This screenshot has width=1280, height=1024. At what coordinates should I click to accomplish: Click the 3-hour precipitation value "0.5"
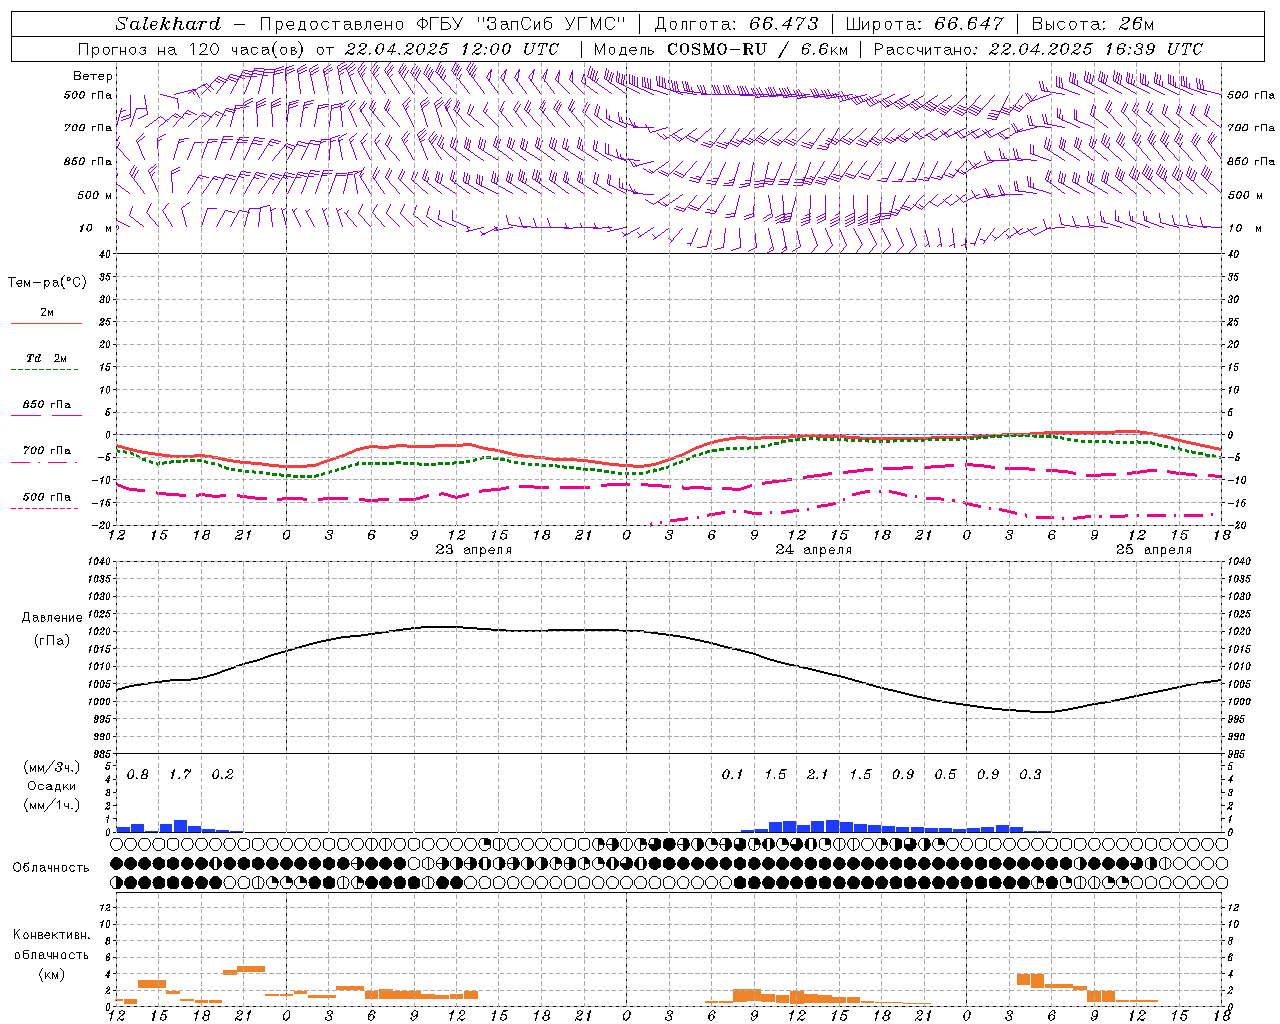coord(945,775)
